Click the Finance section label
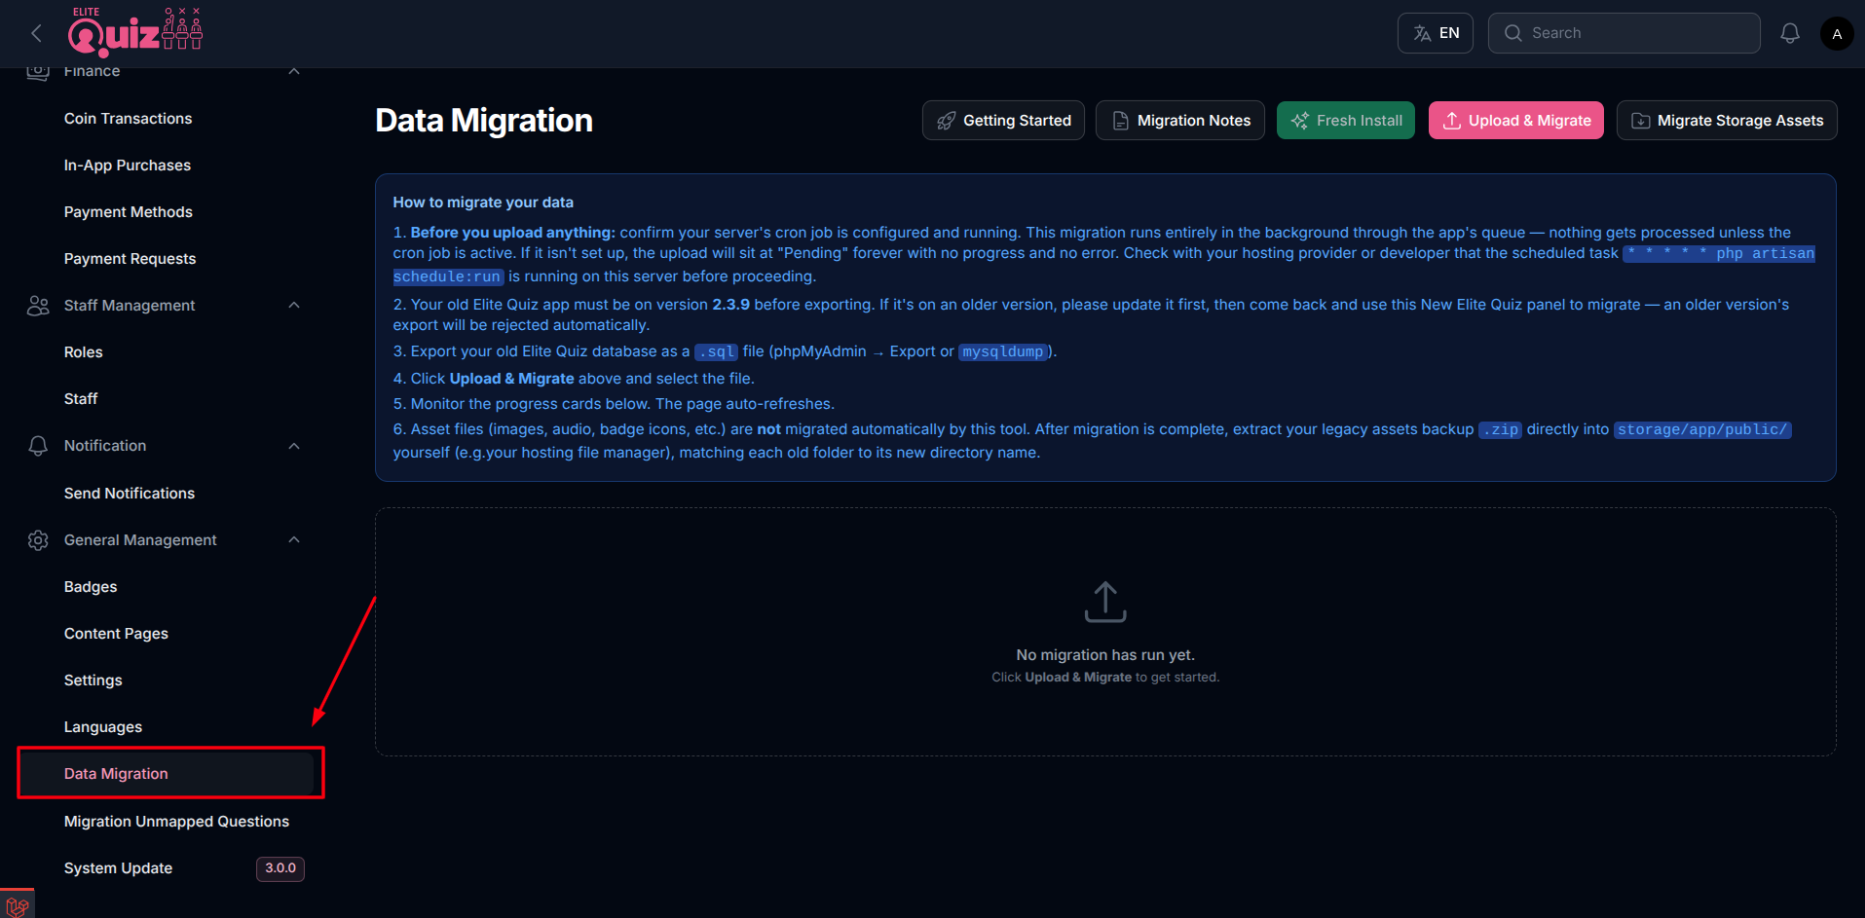This screenshot has width=1865, height=918. pyautogui.click(x=92, y=71)
